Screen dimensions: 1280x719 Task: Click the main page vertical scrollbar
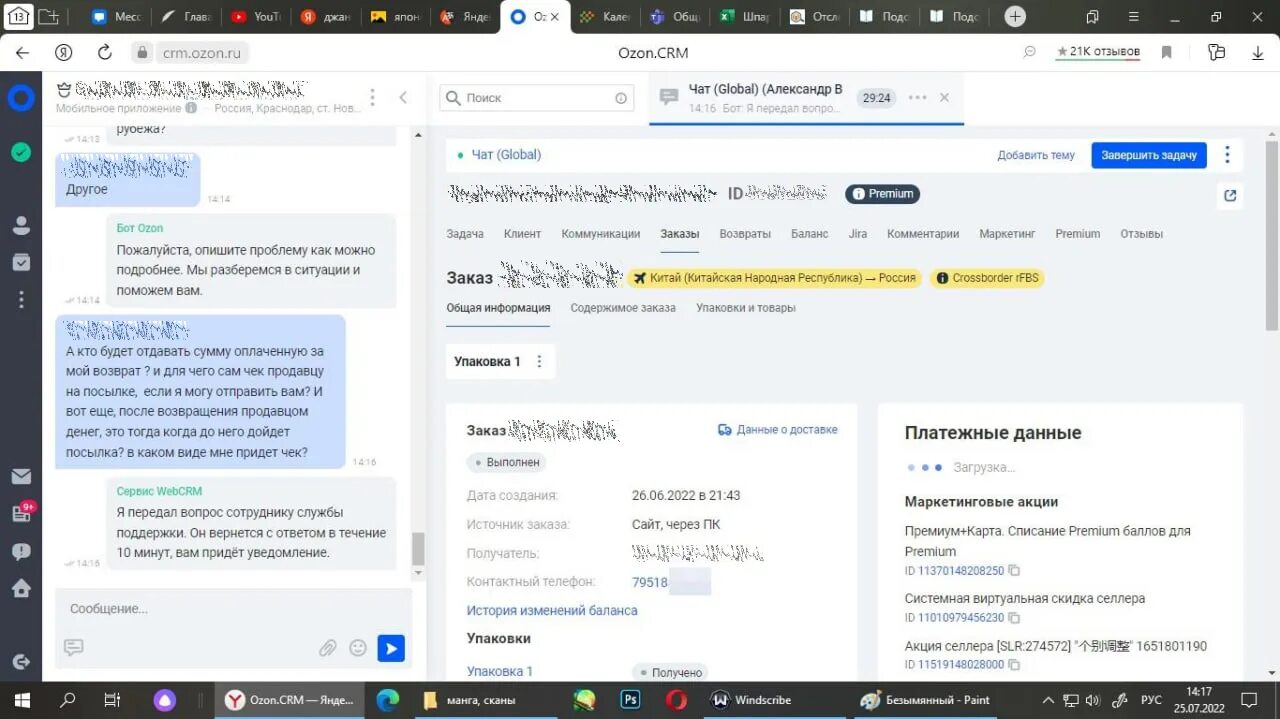point(1272,235)
